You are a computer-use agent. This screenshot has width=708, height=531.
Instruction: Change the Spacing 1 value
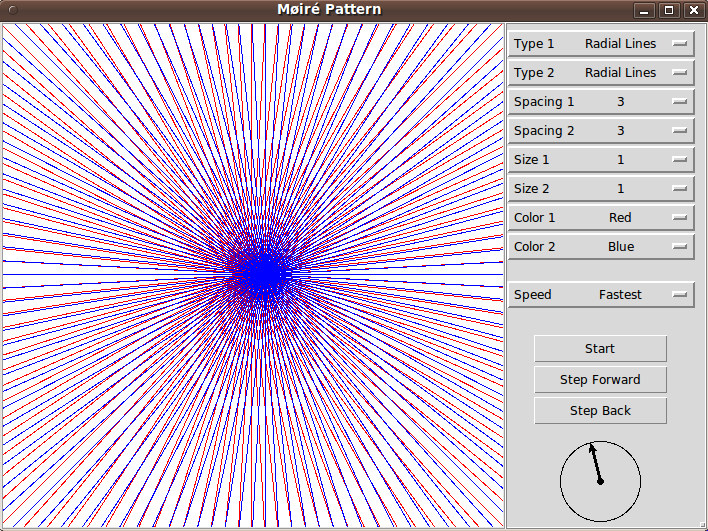pyautogui.click(x=601, y=102)
